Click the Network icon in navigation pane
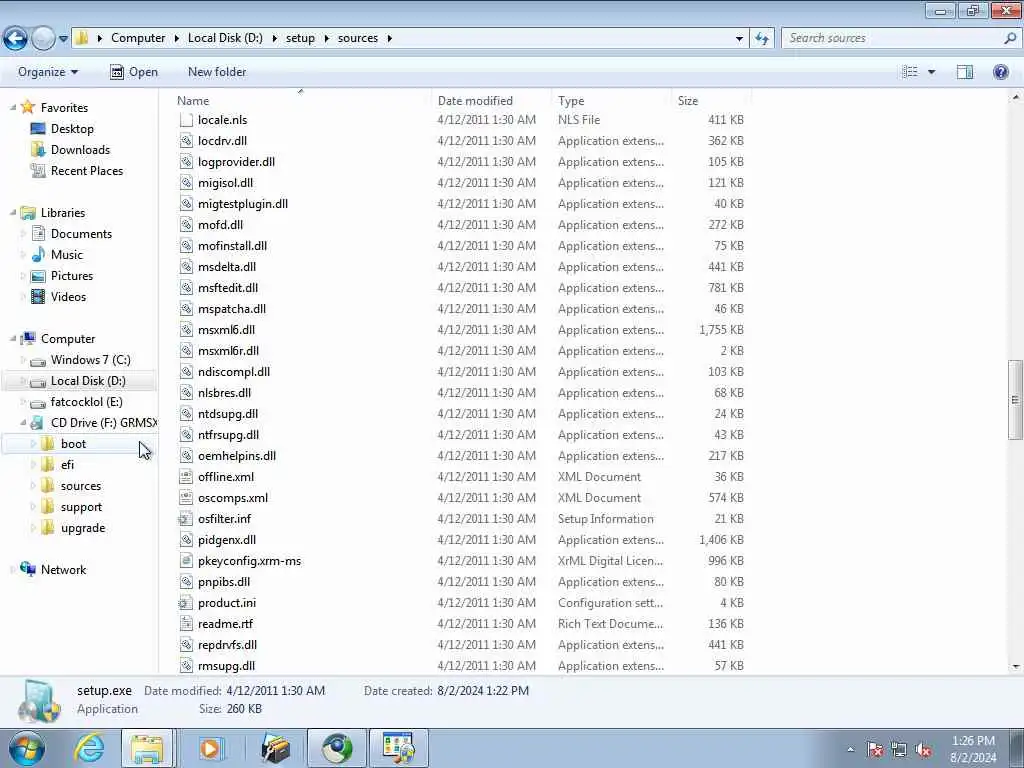Image resolution: width=1024 pixels, height=768 pixels. [x=28, y=569]
